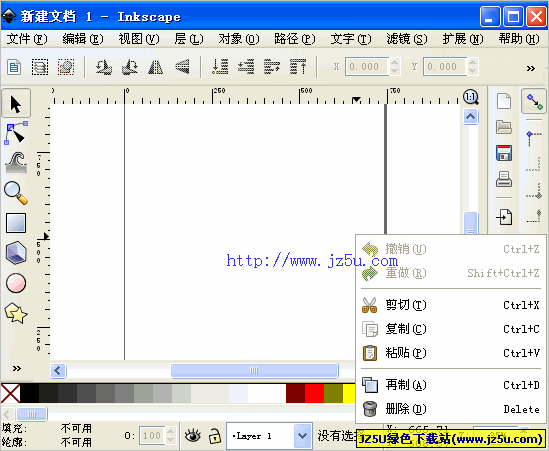Screen dimensions: 549x451
Task: Click canvas horizontal scrollbar left arrow
Action: click(58, 370)
